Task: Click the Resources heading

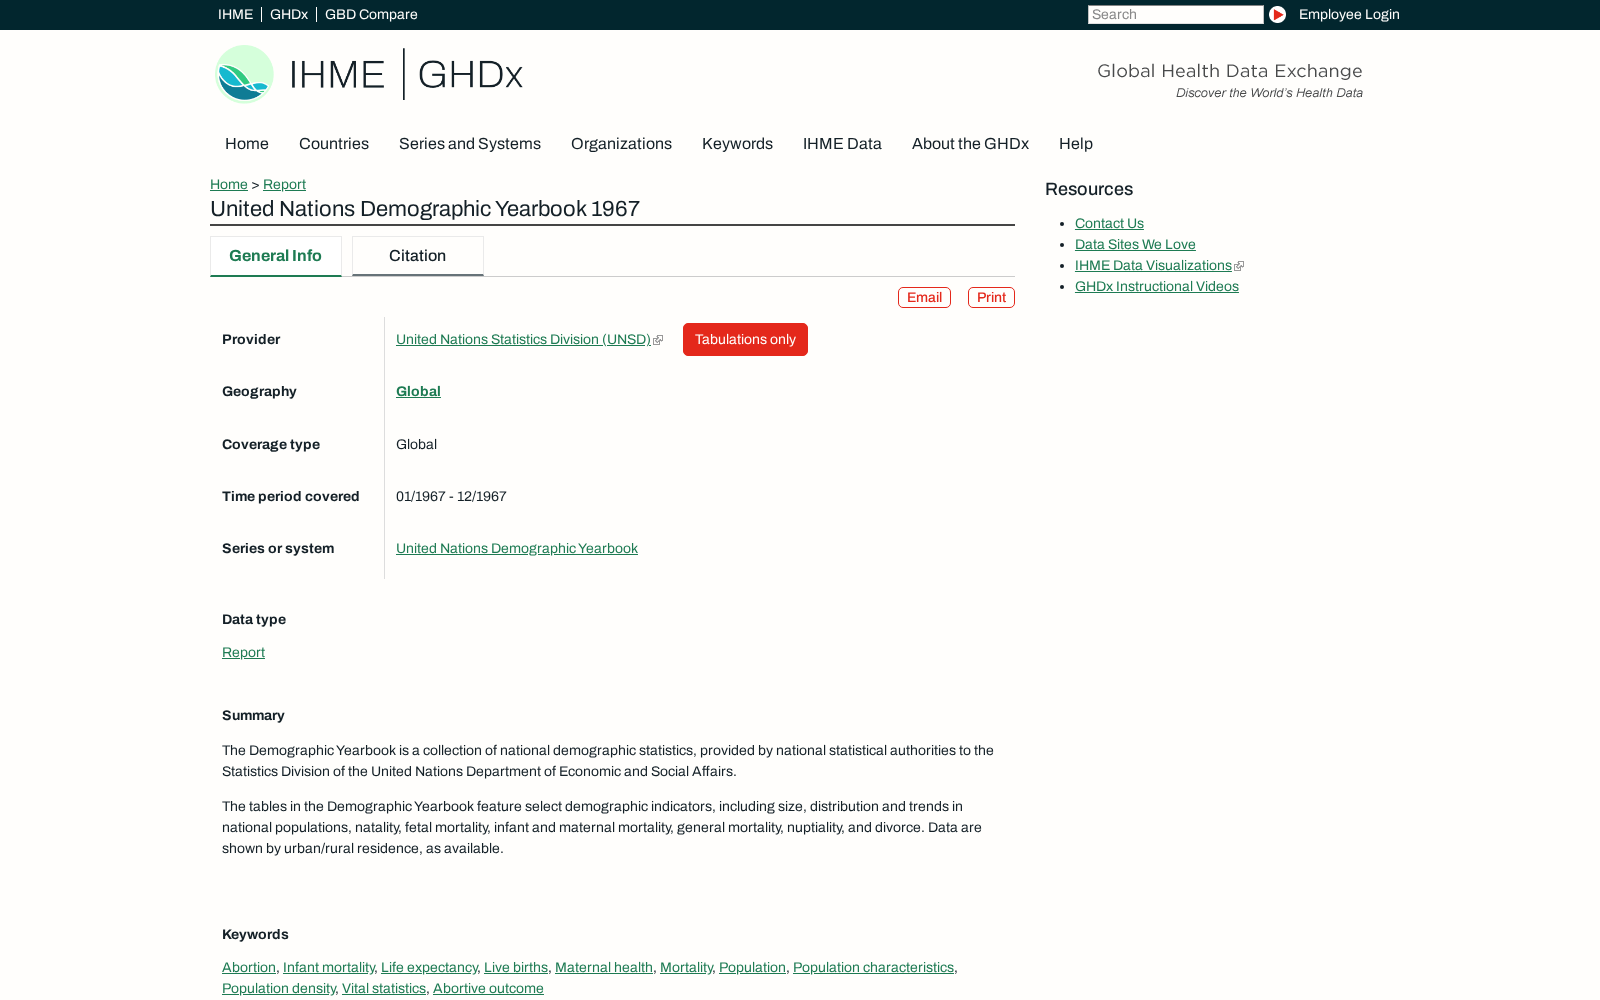Action: coord(1089,190)
